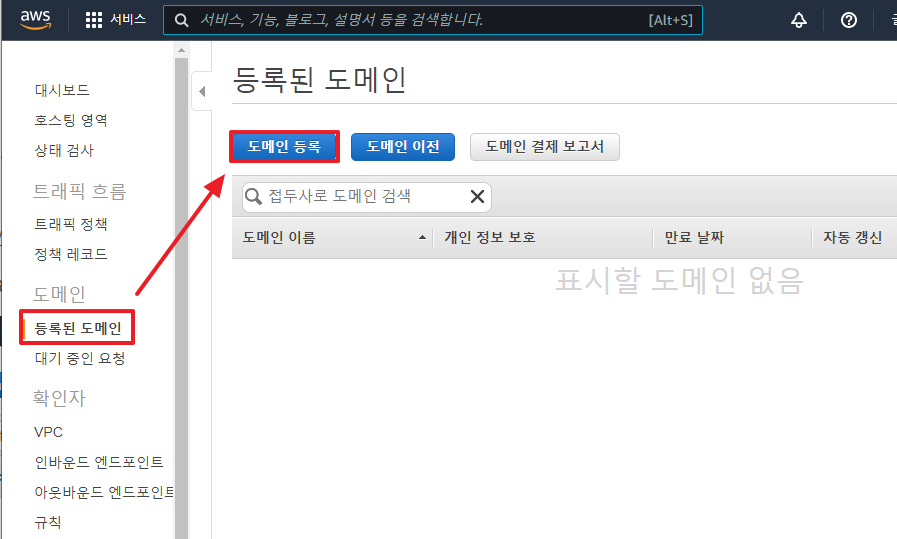The height and width of the screenshot is (539, 897).
Task: Go to 대시보드 in sidebar
Action: coord(62,90)
